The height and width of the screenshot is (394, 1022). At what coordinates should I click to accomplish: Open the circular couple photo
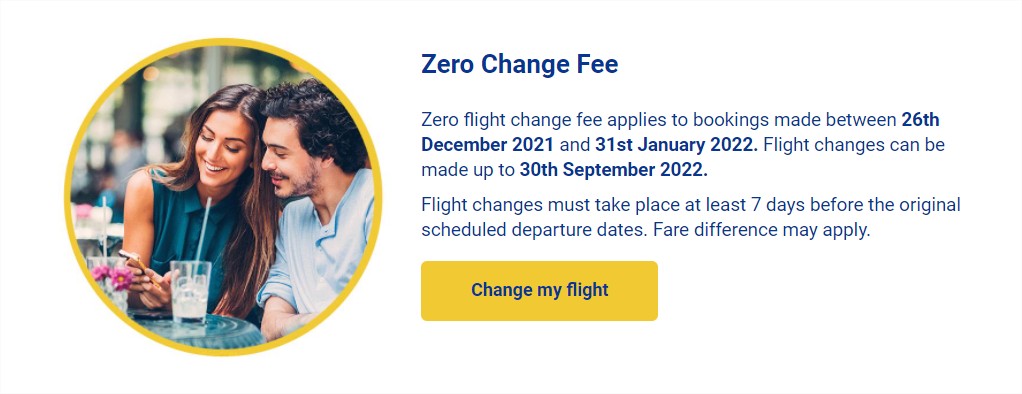[x=223, y=197]
